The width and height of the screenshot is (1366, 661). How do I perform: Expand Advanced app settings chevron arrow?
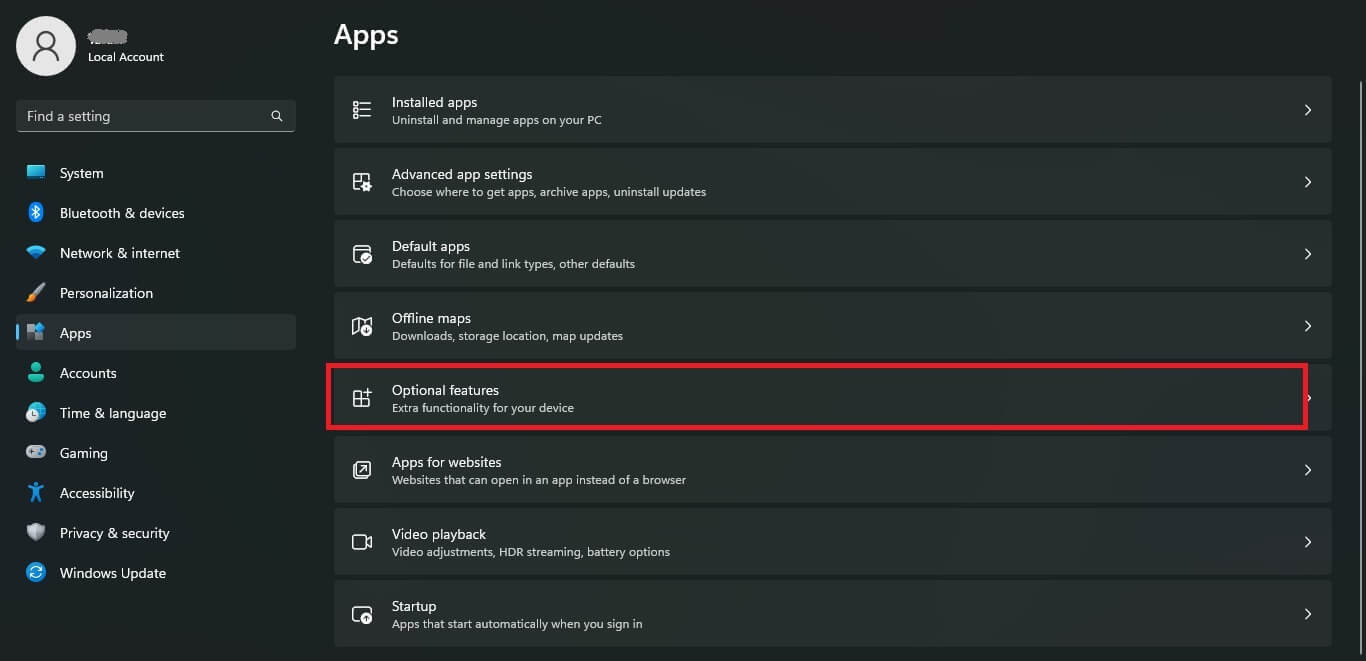(x=1307, y=182)
